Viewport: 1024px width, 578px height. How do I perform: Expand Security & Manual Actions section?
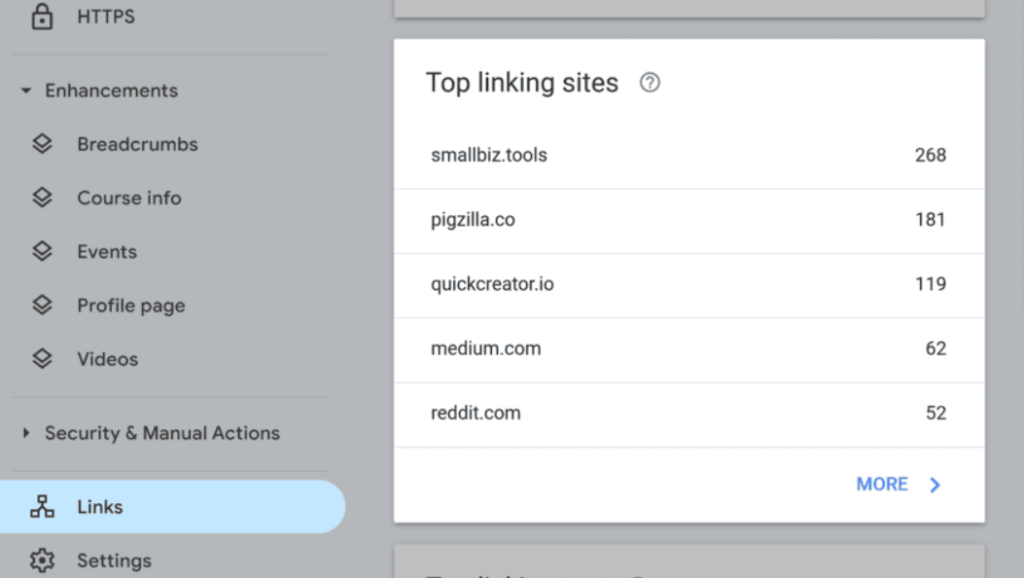pos(26,432)
